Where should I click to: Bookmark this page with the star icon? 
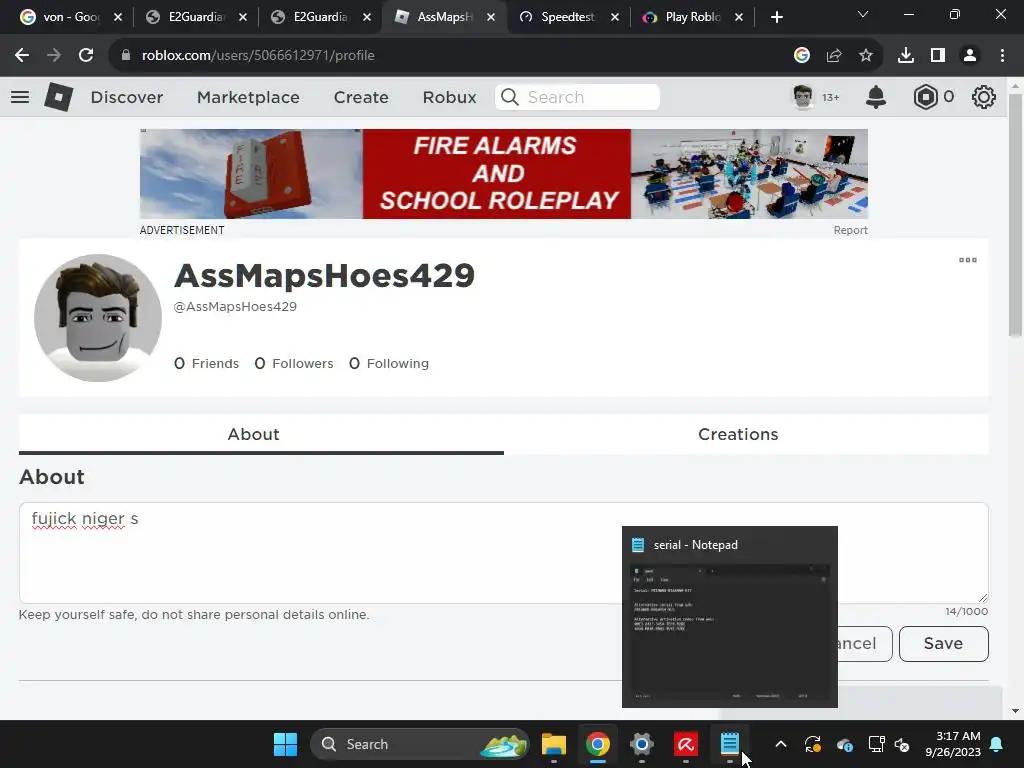[x=865, y=56]
